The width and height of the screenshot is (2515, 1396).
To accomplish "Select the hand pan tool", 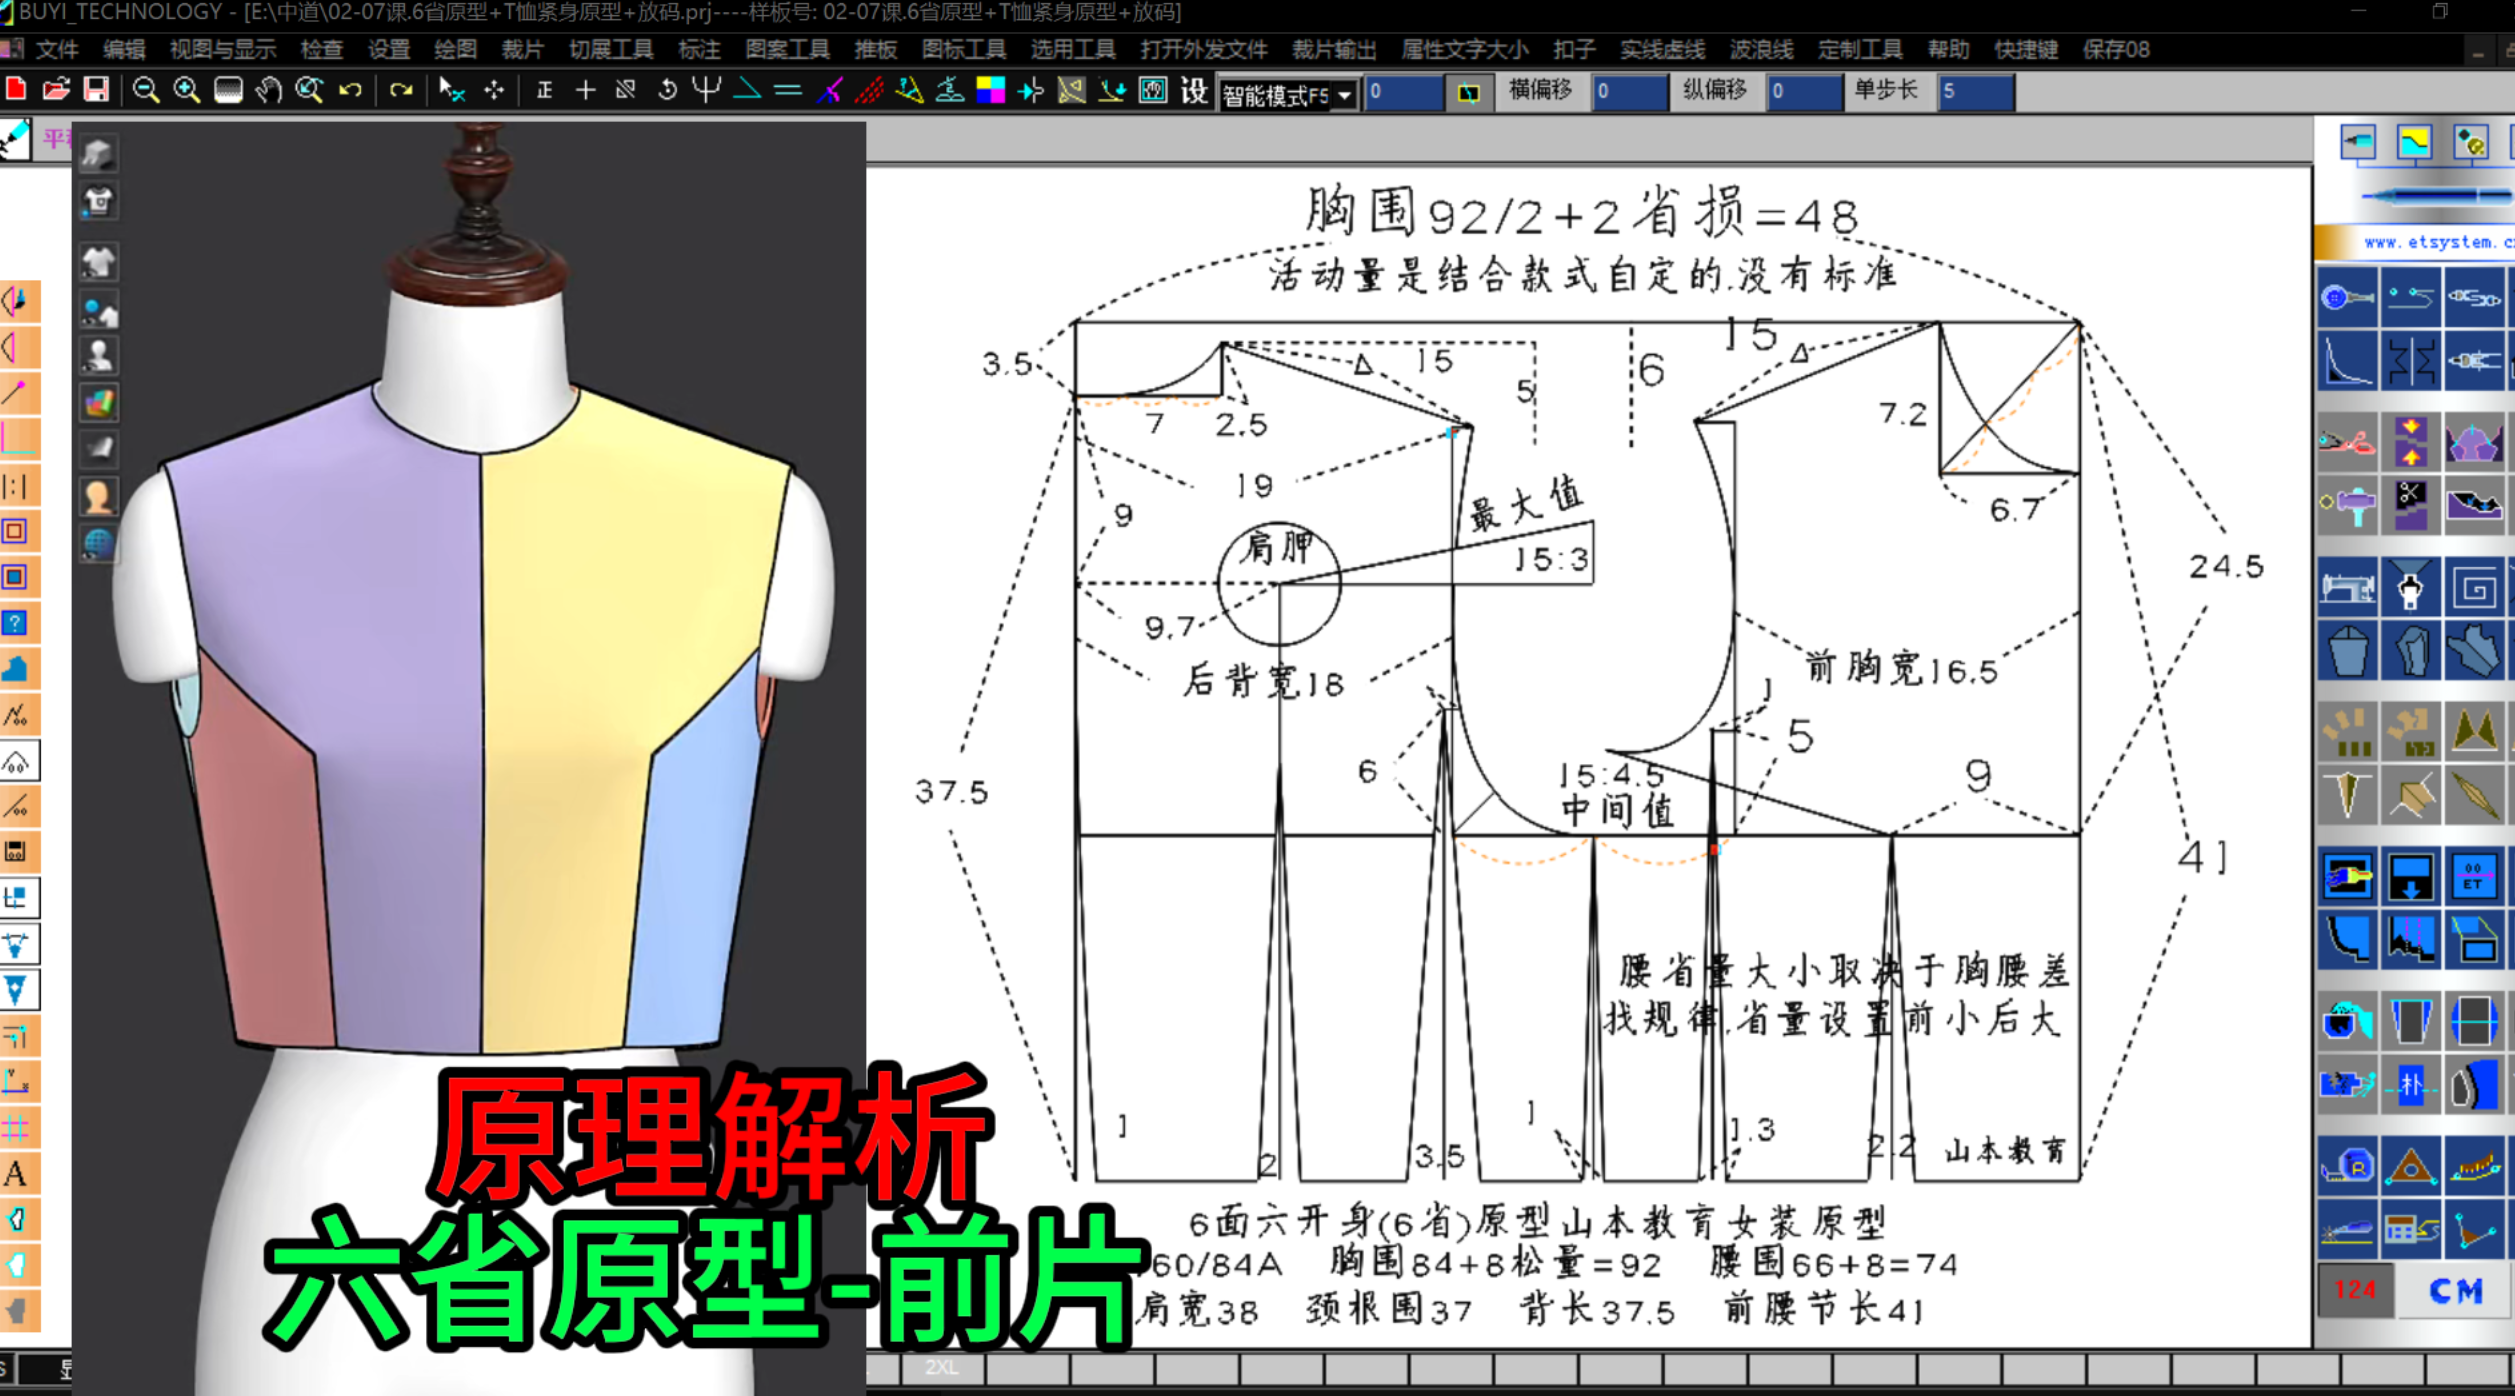I will [x=268, y=91].
